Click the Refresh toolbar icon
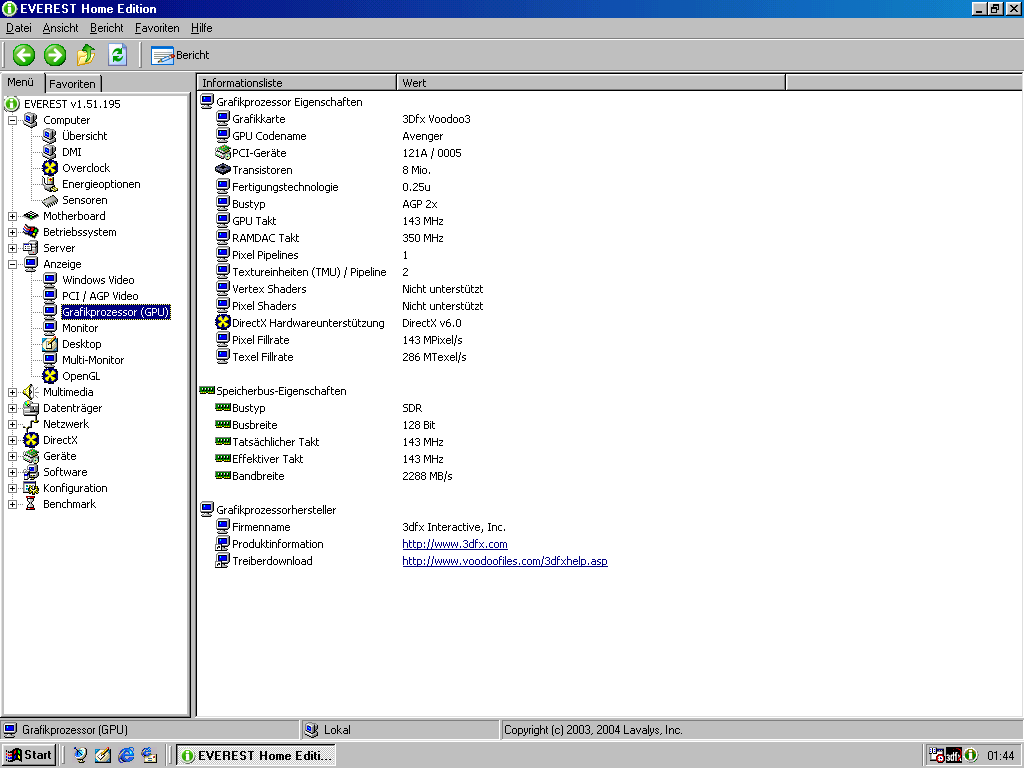Viewport: 1024px width, 768px height. (x=117, y=55)
